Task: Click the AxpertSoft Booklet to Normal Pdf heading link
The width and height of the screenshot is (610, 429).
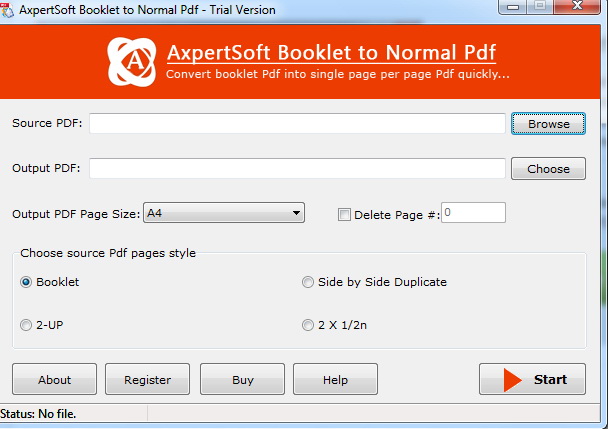Action: click(331, 53)
